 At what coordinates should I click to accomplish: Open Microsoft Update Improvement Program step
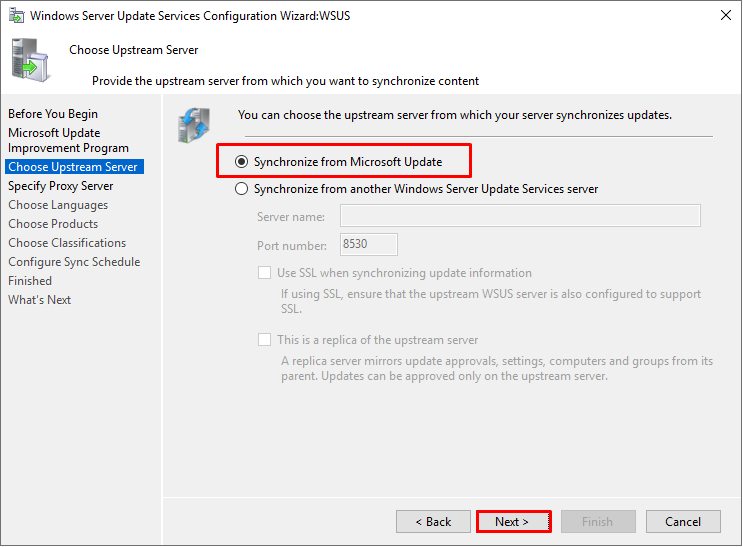pyautogui.click(x=68, y=140)
